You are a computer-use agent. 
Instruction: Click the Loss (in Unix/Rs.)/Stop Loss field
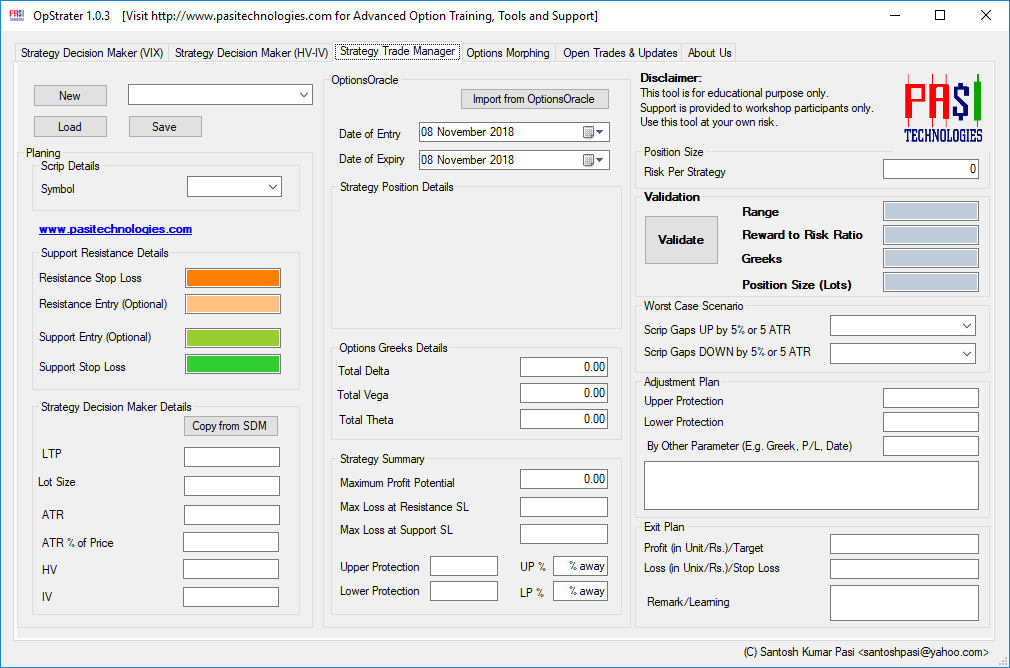coord(904,569)
